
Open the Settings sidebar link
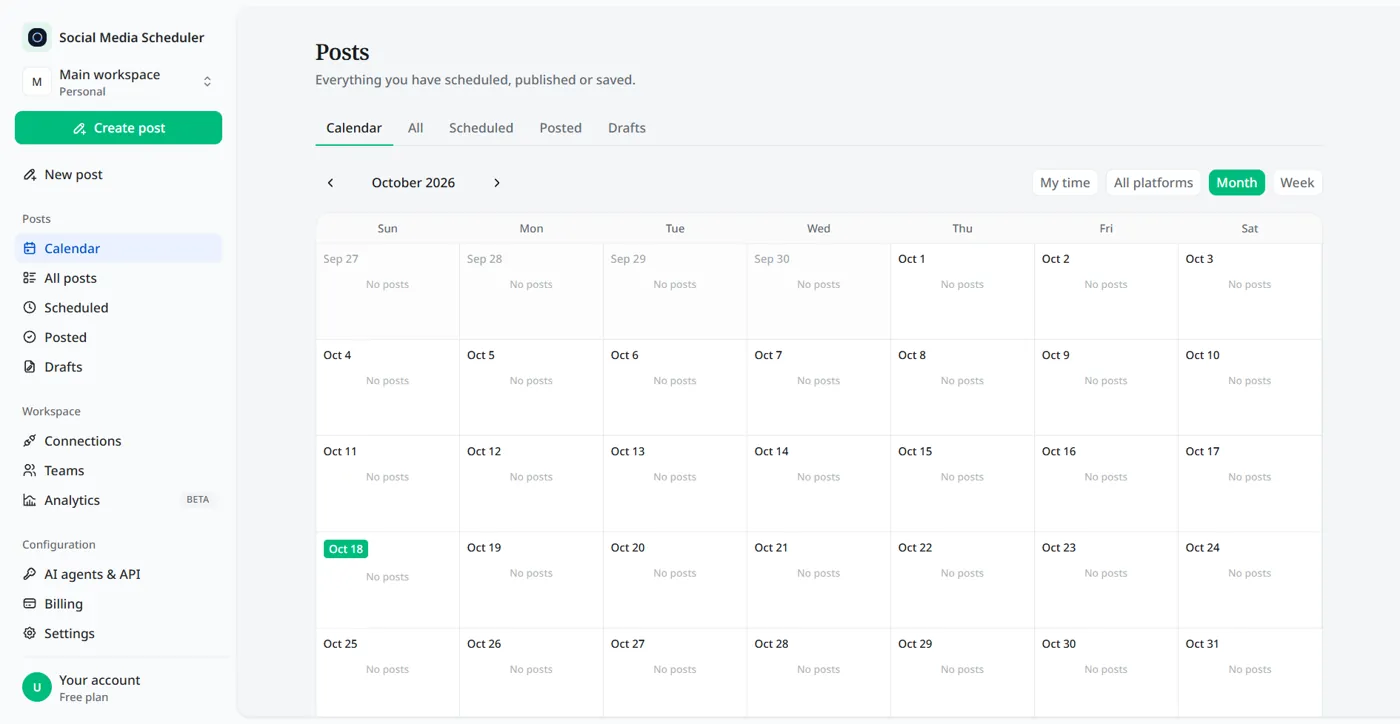118,633
